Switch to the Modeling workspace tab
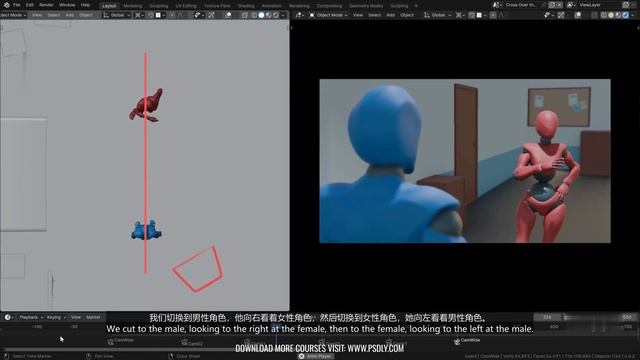This screenshot has height=360, width=640. pos(133,6)
